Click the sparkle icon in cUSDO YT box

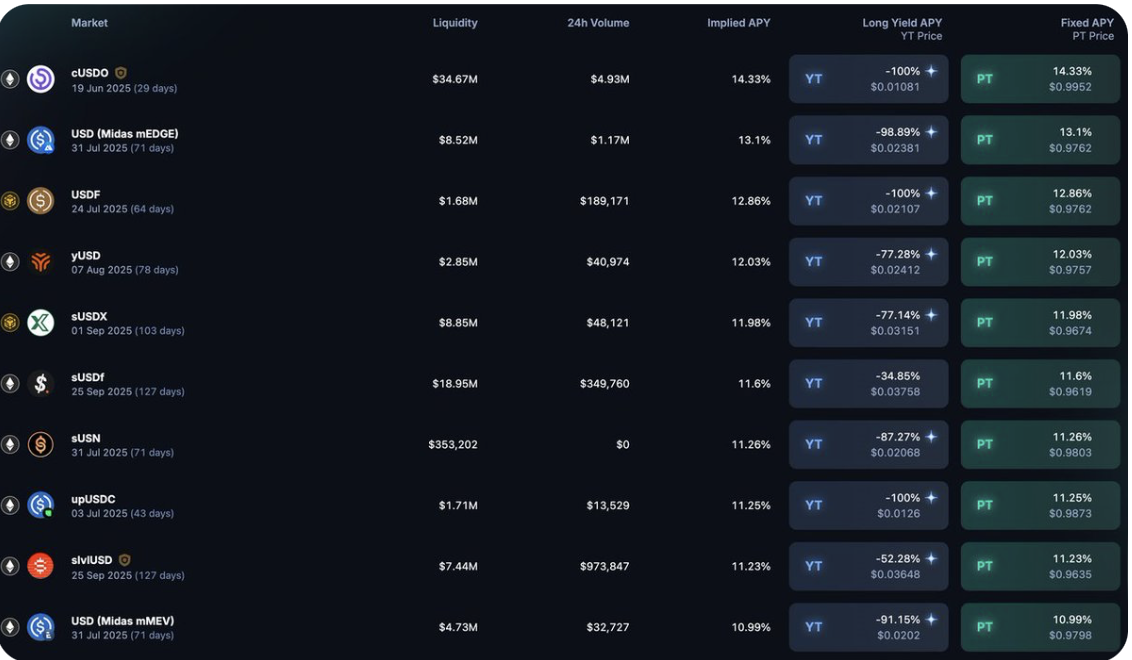(x=931, y=71)
